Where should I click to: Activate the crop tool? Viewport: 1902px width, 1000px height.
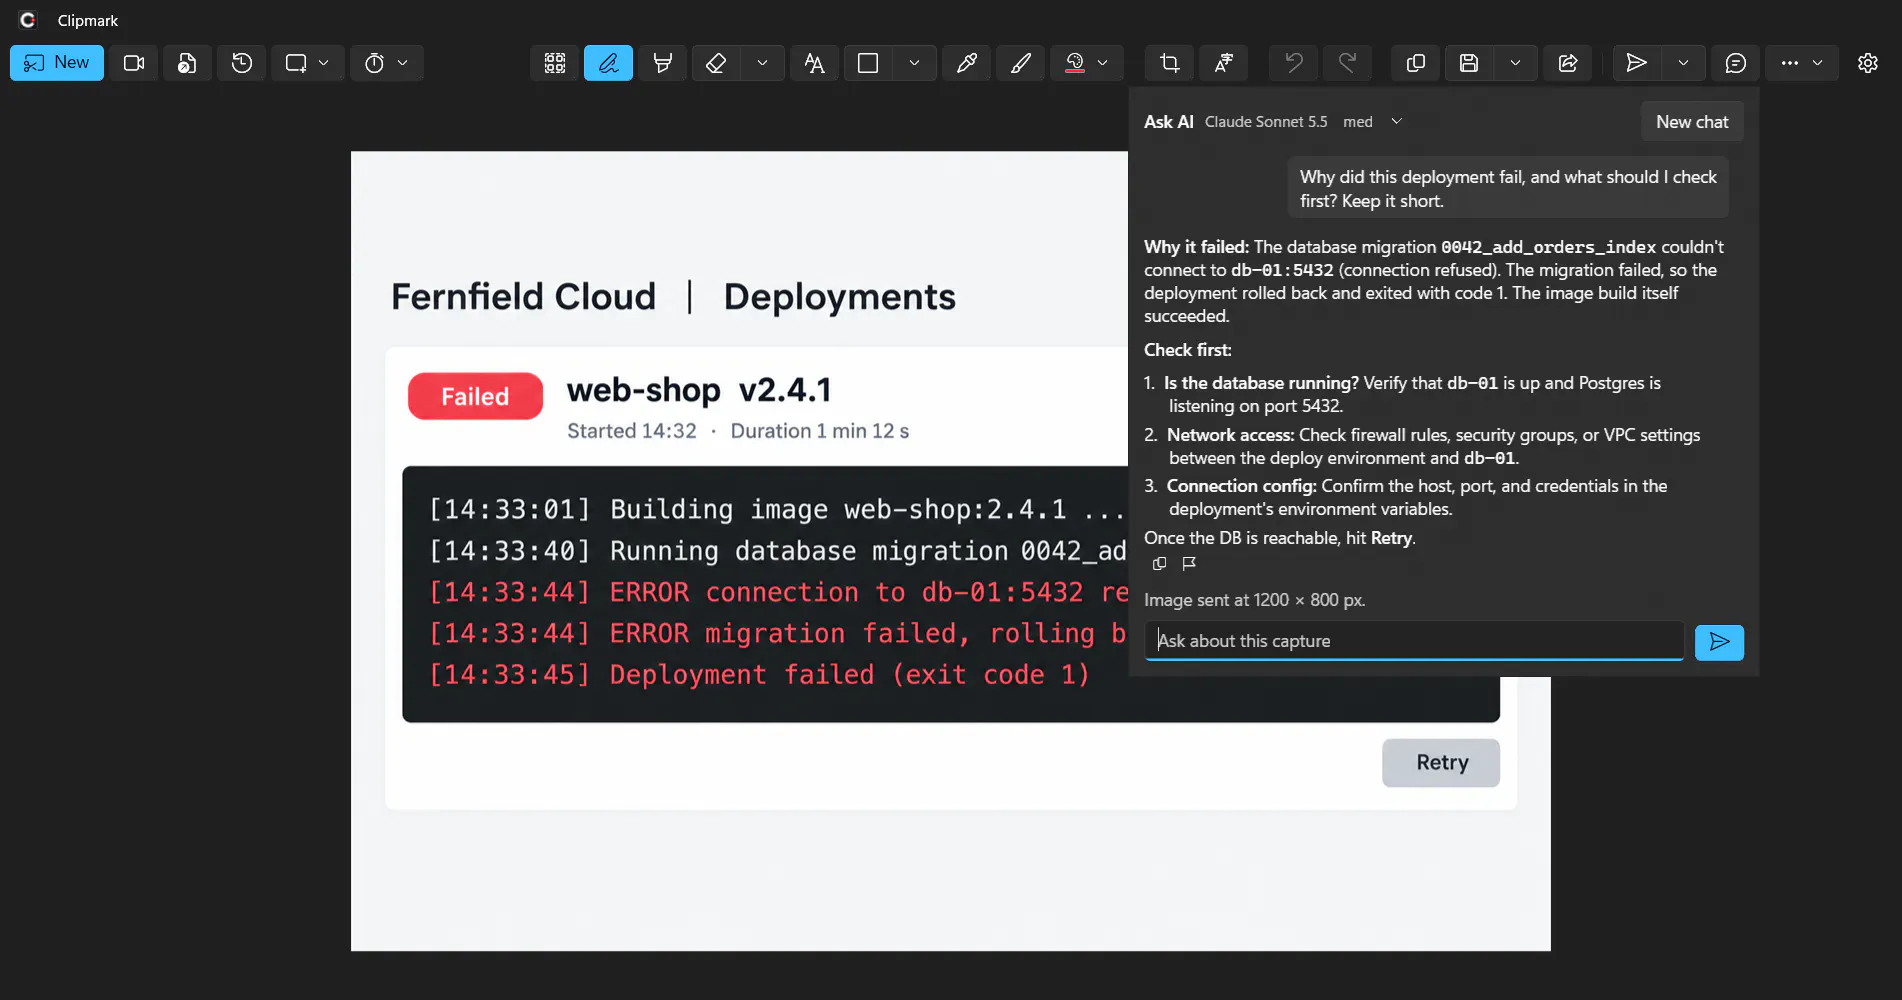point(1169,63)
